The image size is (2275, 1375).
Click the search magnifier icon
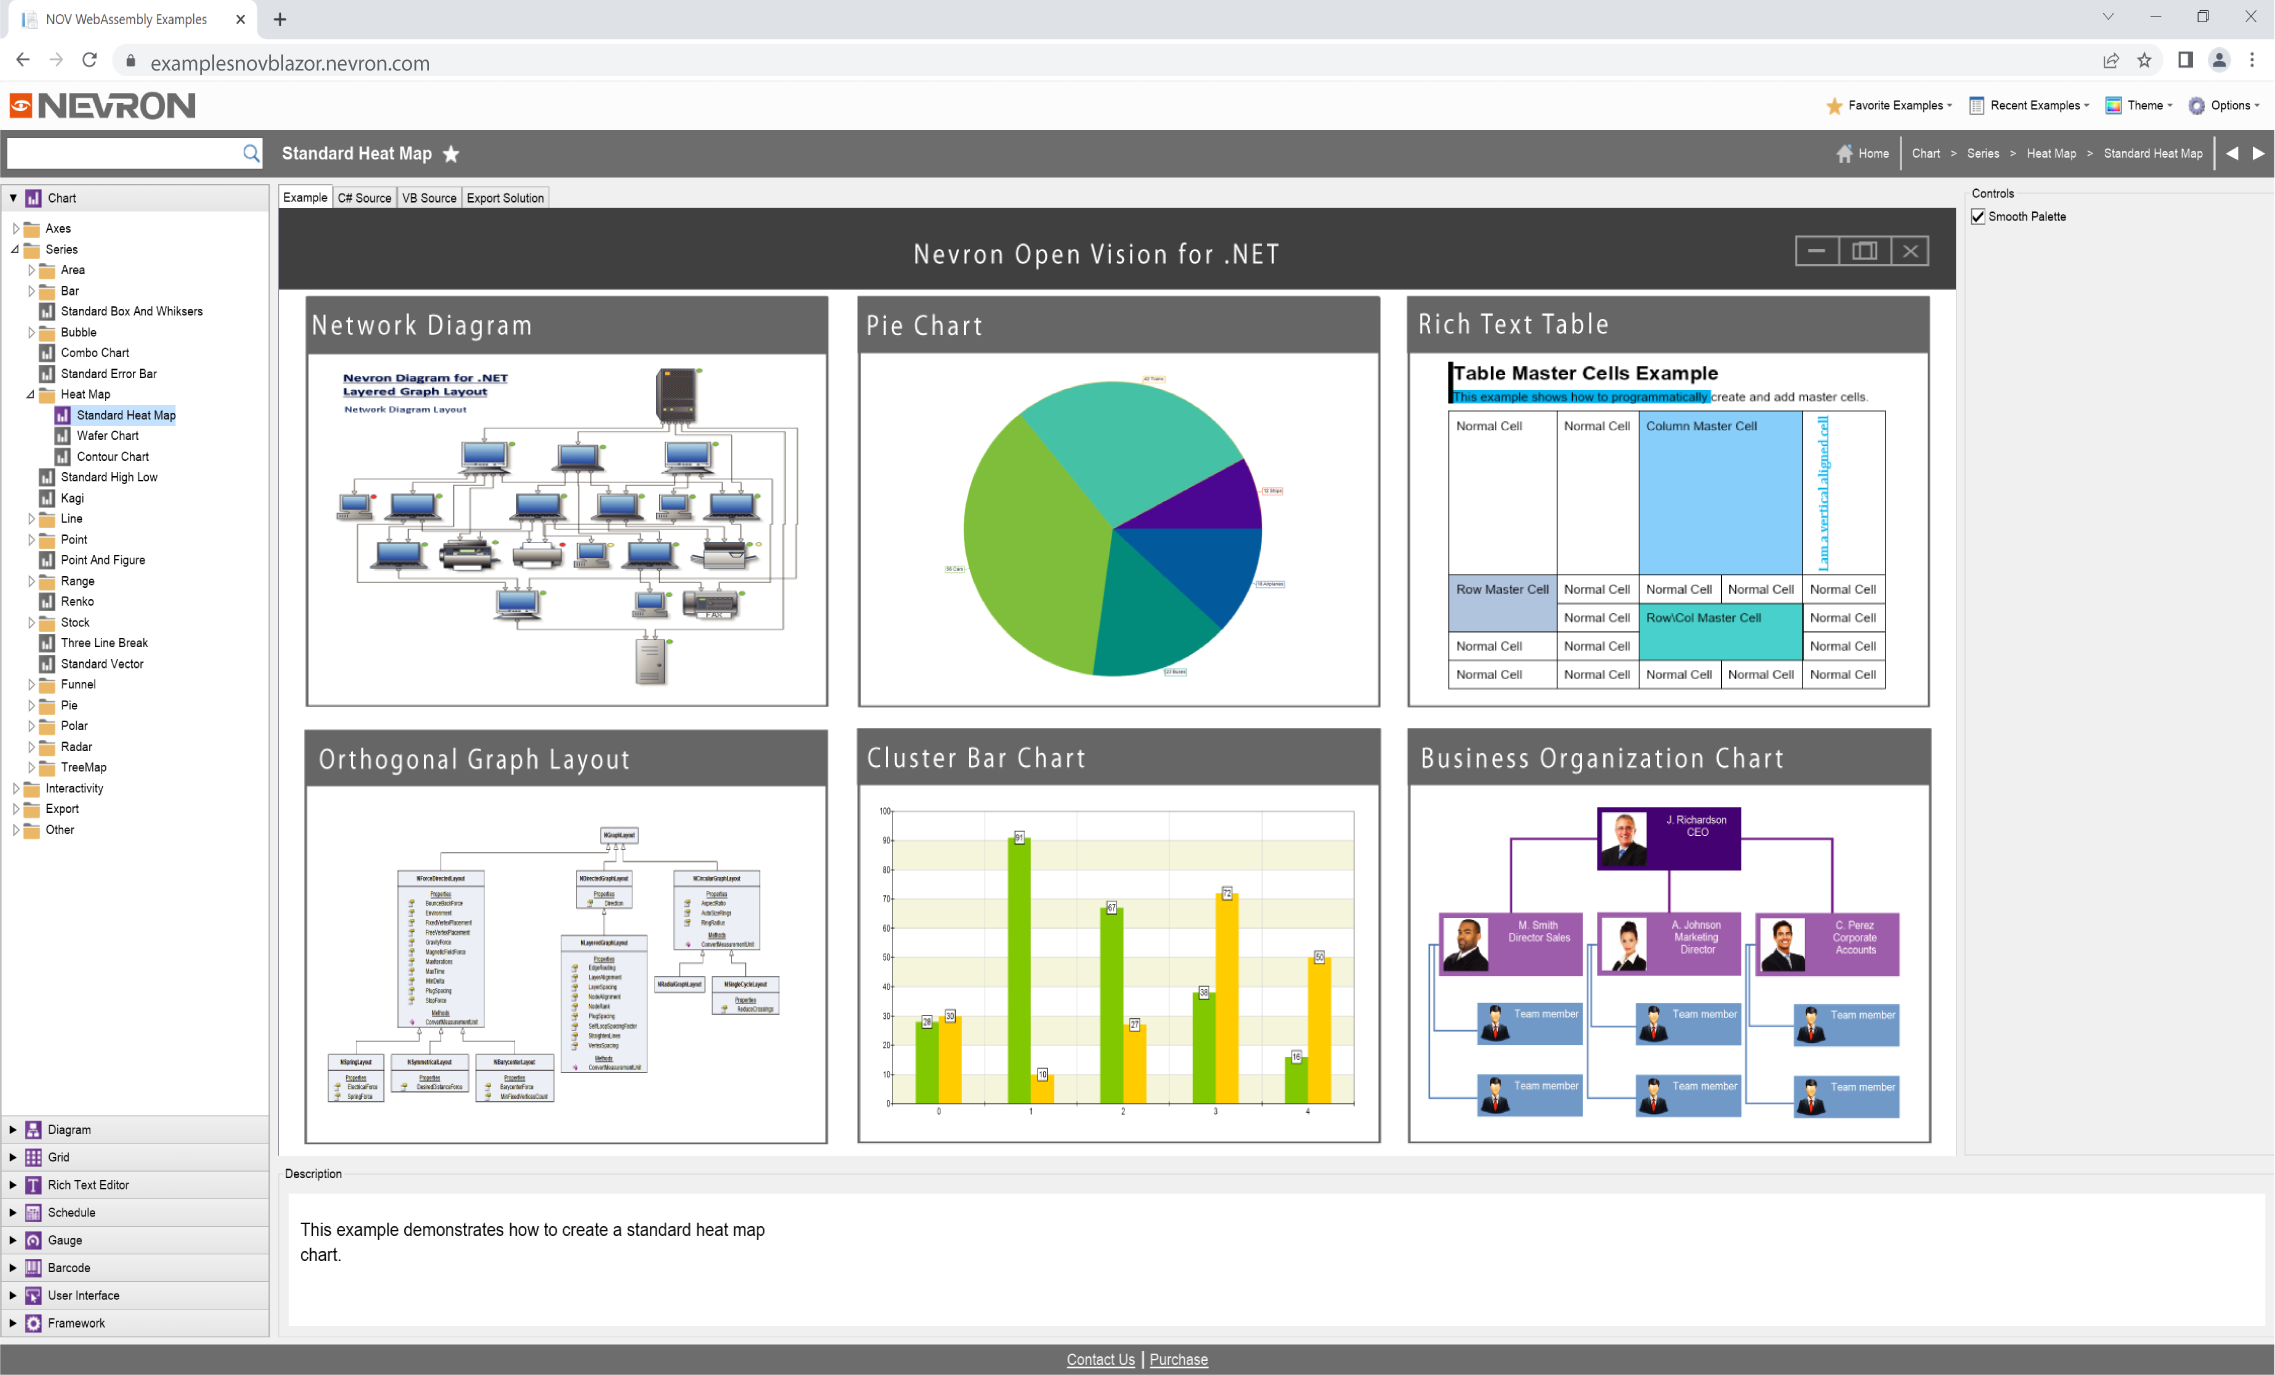tap(251, 153)
